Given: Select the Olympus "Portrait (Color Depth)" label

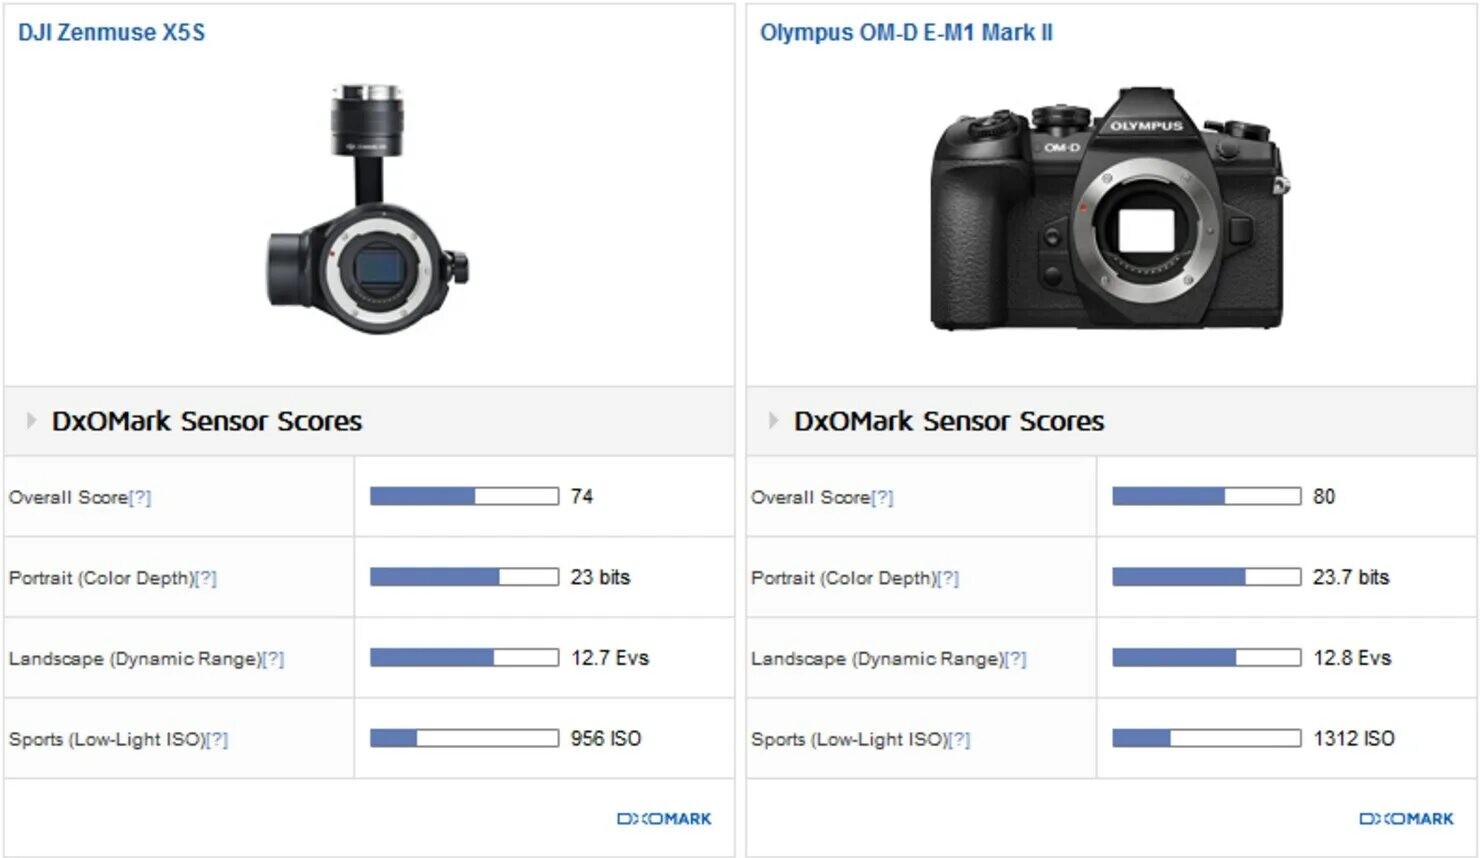Looking at the screenshot, I should click(843, 578).
